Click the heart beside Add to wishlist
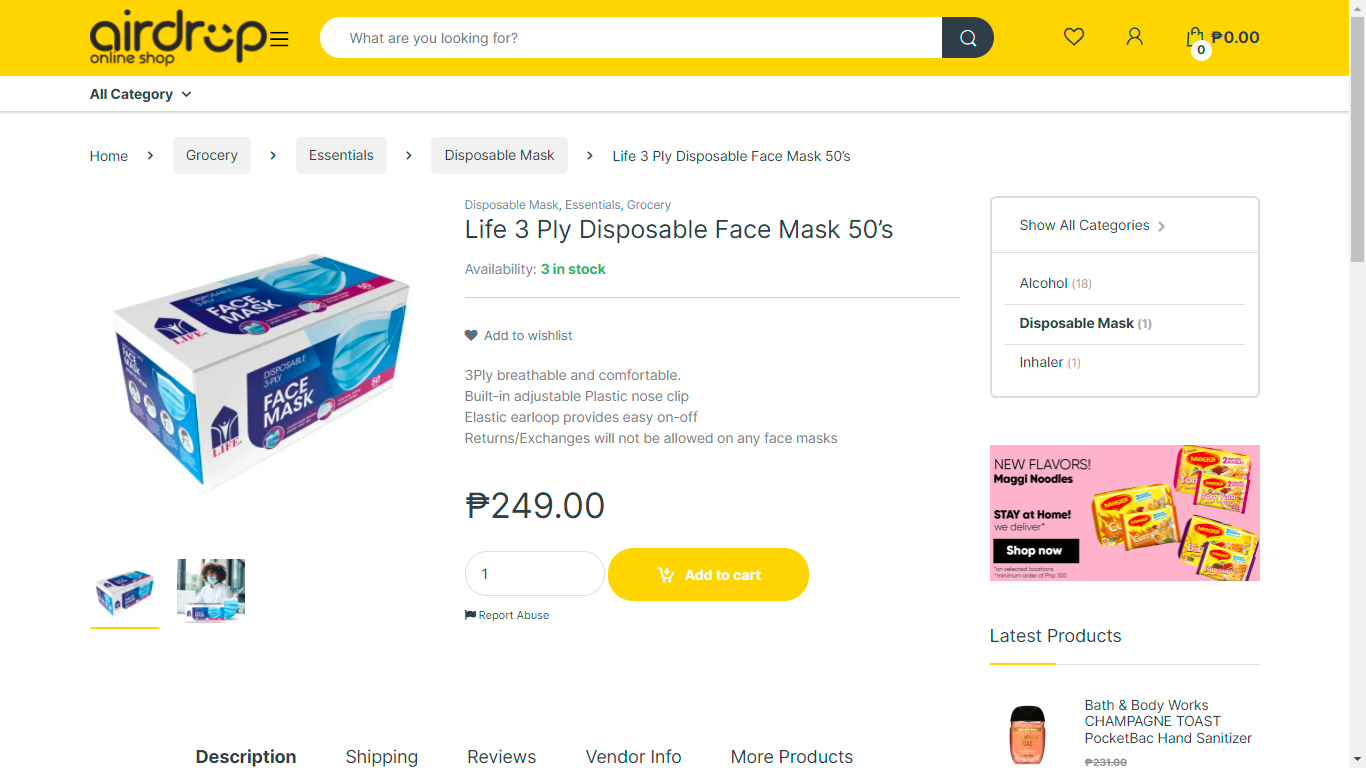 pos(471,336)
